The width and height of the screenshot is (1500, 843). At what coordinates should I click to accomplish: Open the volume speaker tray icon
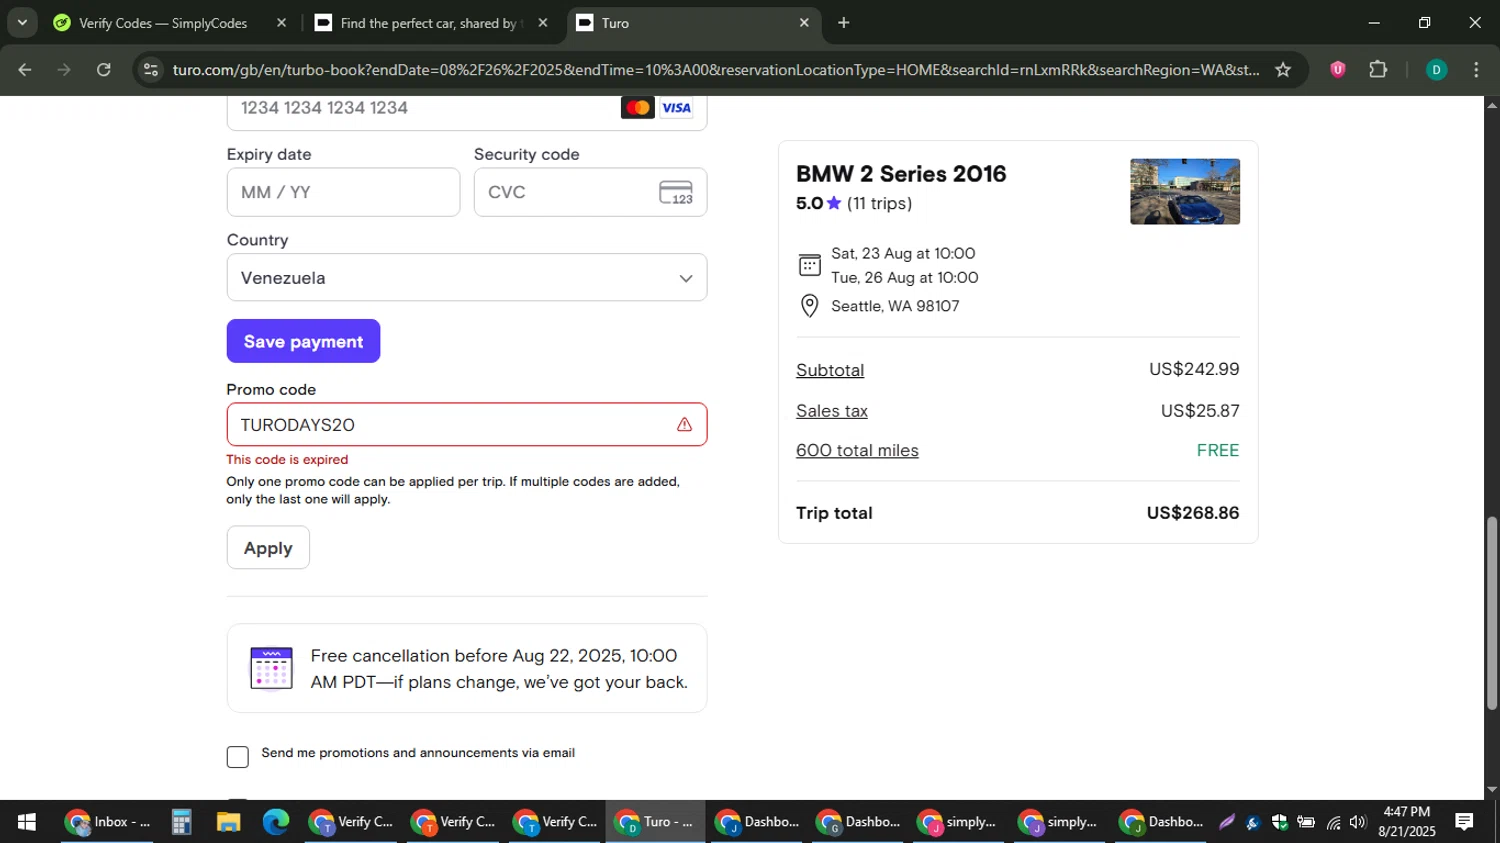pyautogui.click(x=1358, y=822)
